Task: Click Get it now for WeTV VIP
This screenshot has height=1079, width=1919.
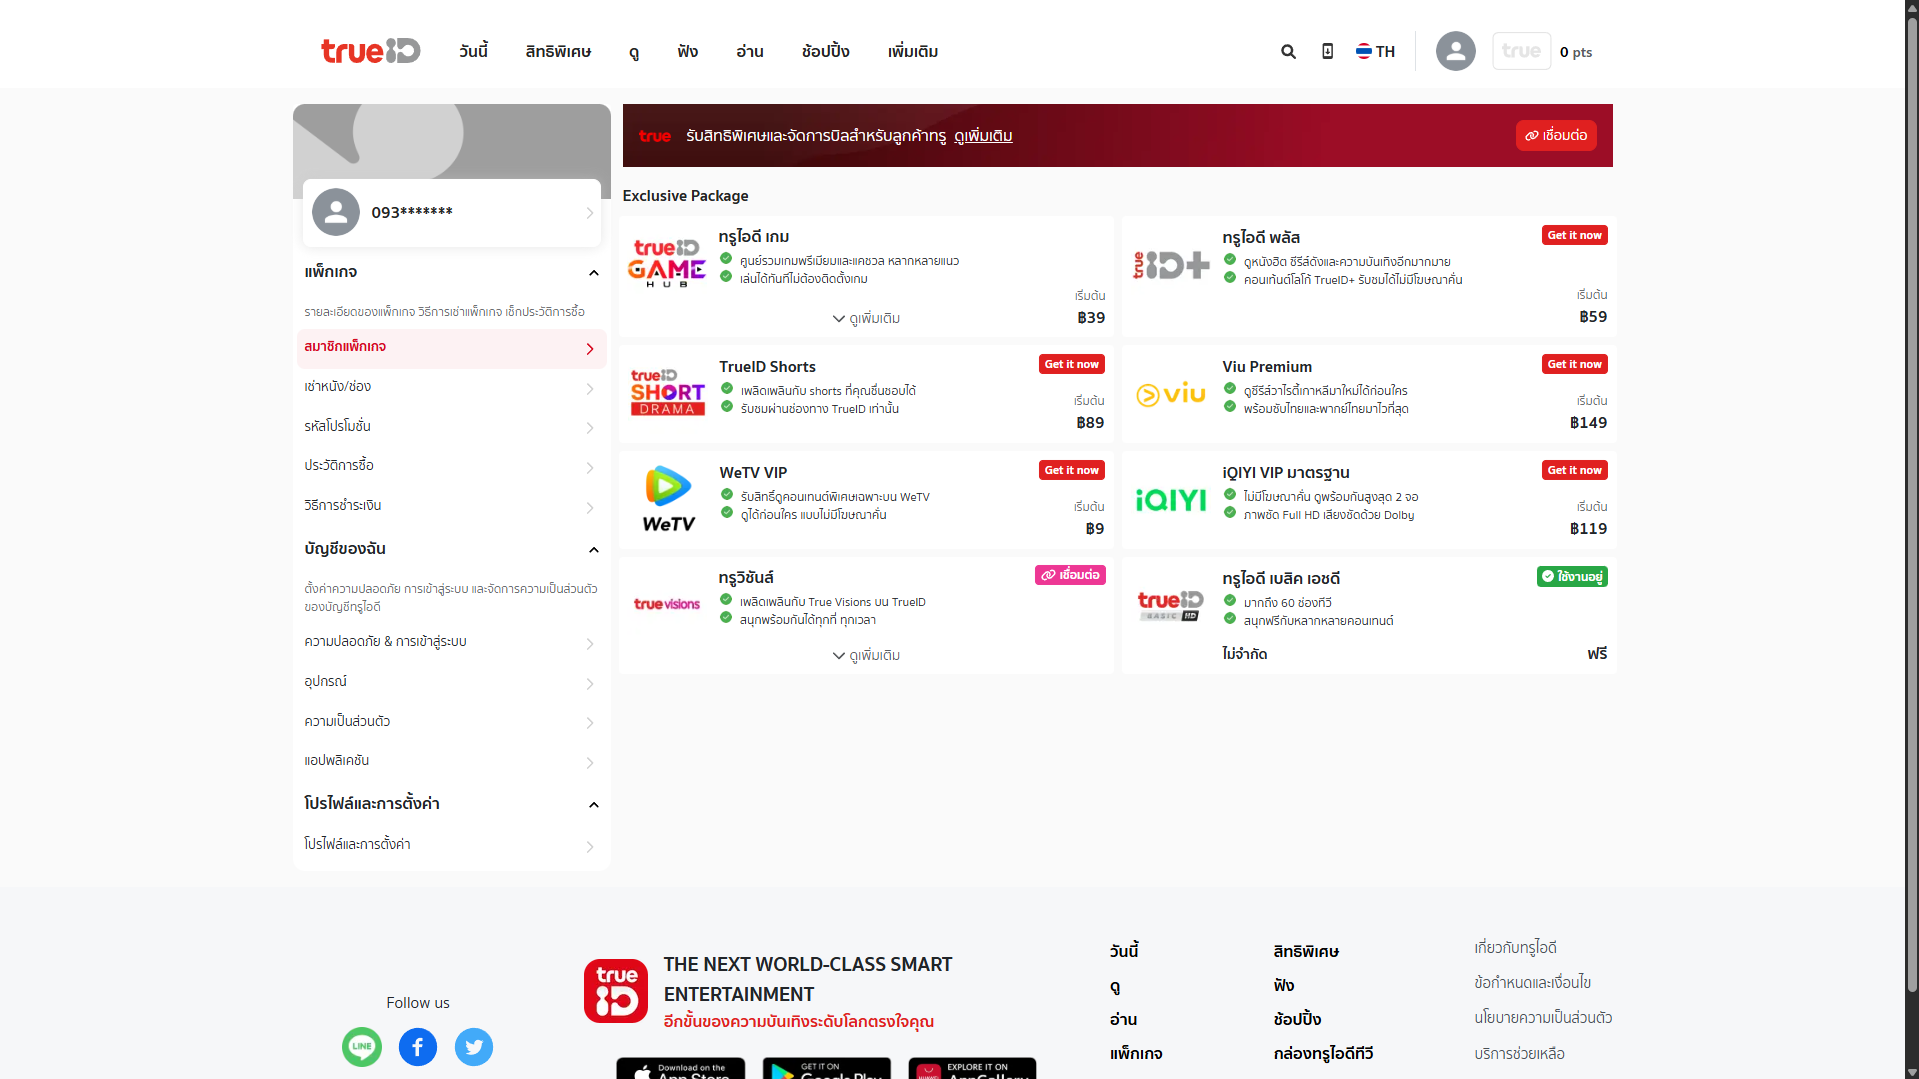Action: point(1072,471)
